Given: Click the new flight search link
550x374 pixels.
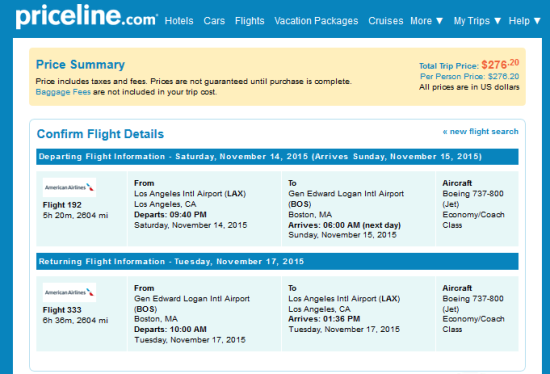Looking at the screenshot, I should click(480, 132).
